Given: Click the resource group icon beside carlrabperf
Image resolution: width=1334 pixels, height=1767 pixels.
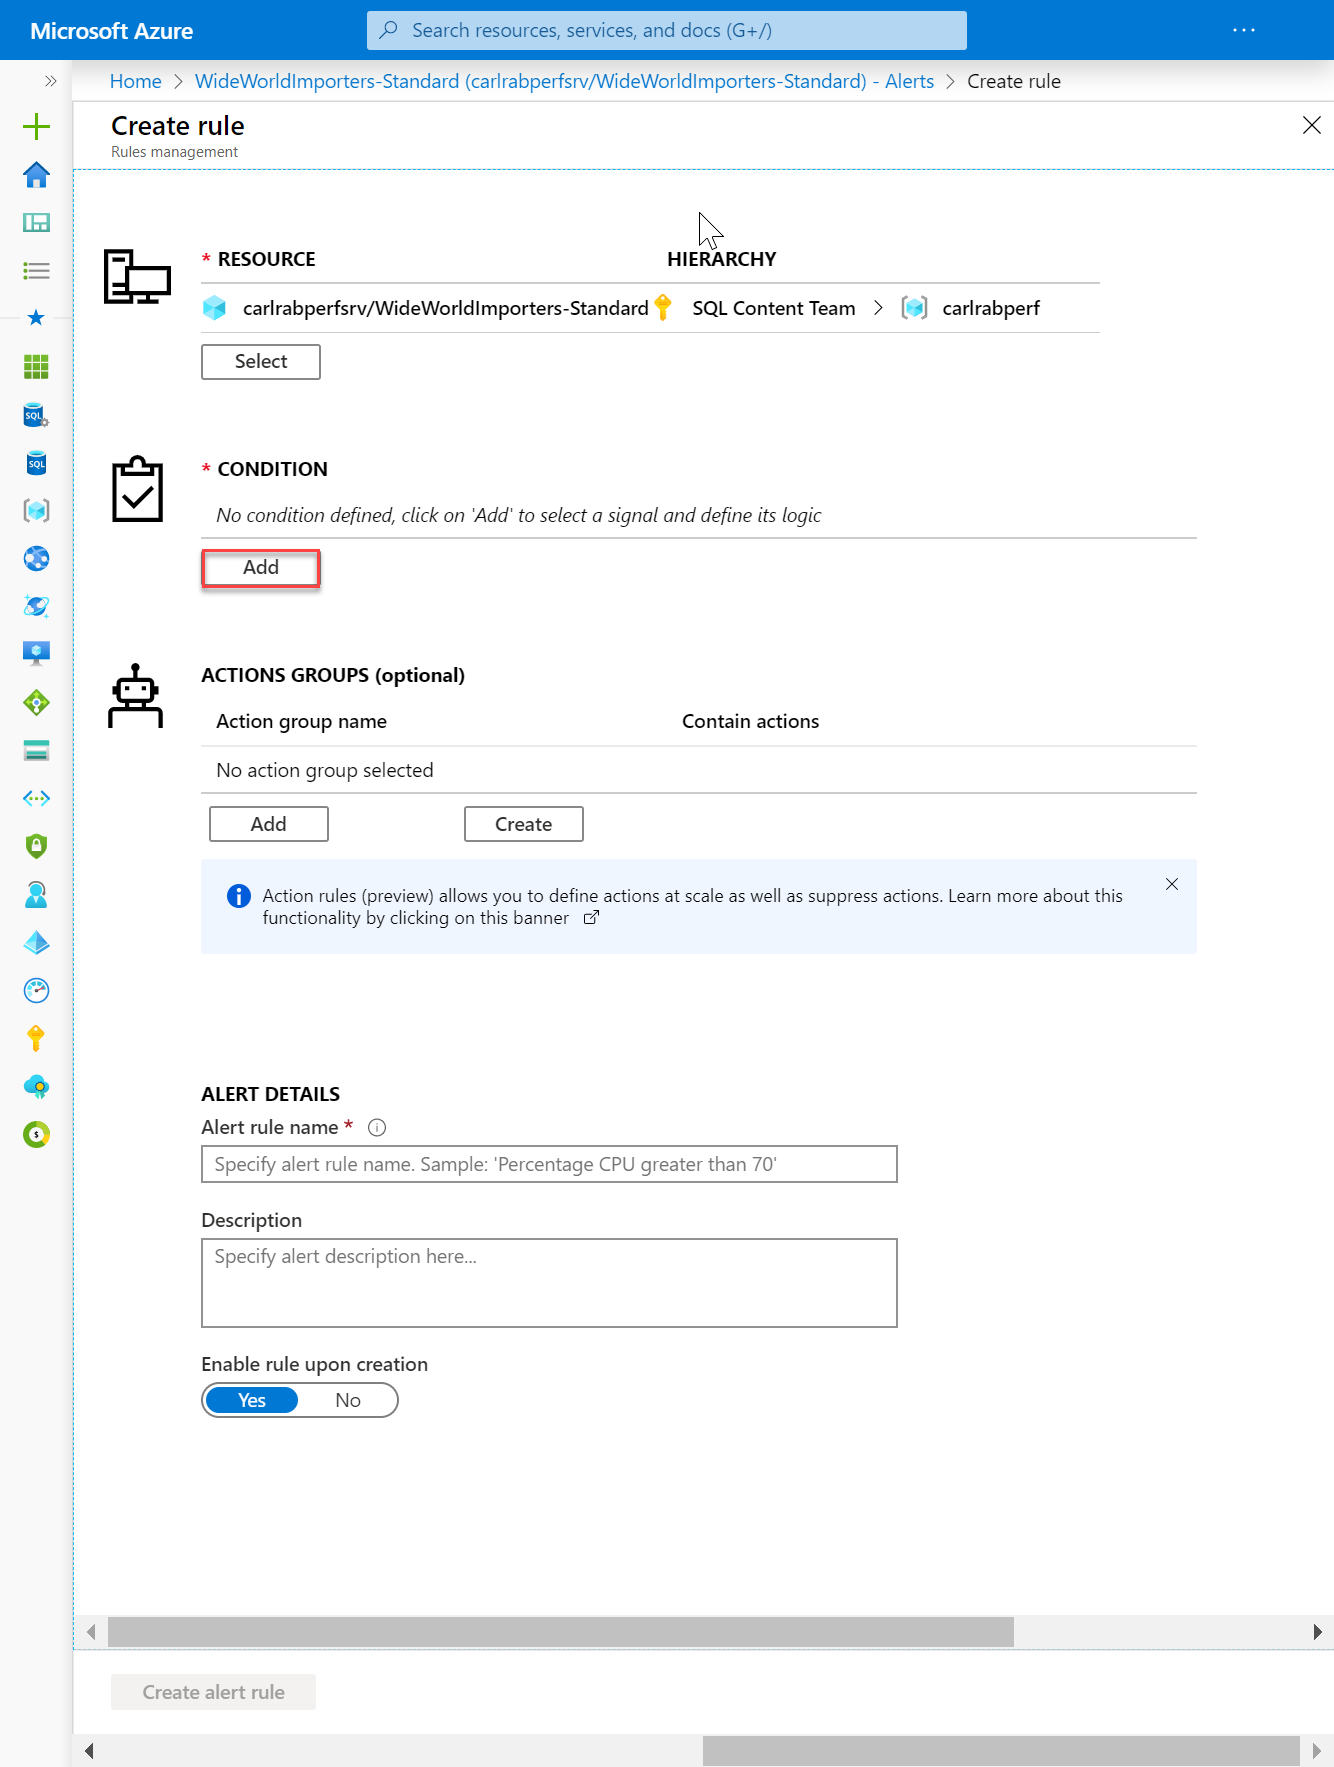Looking at the screenshot, I should coord(914,308).
